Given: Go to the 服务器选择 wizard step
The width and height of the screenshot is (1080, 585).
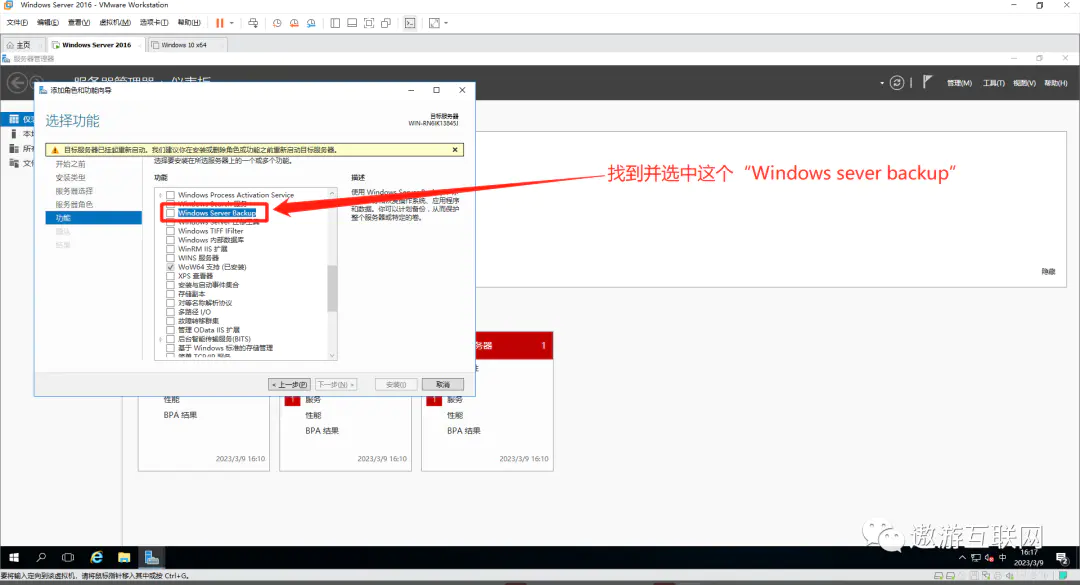Looking at the screenshot, I should (74, 191).
